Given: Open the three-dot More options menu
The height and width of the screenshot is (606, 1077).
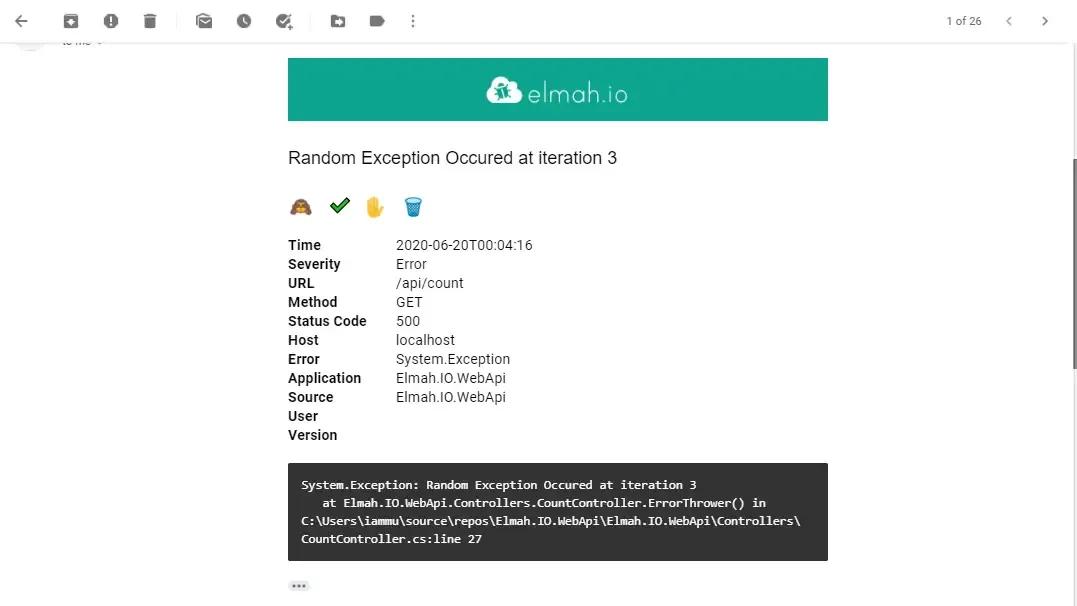Looking at the screenshot, I should [413, 21].
